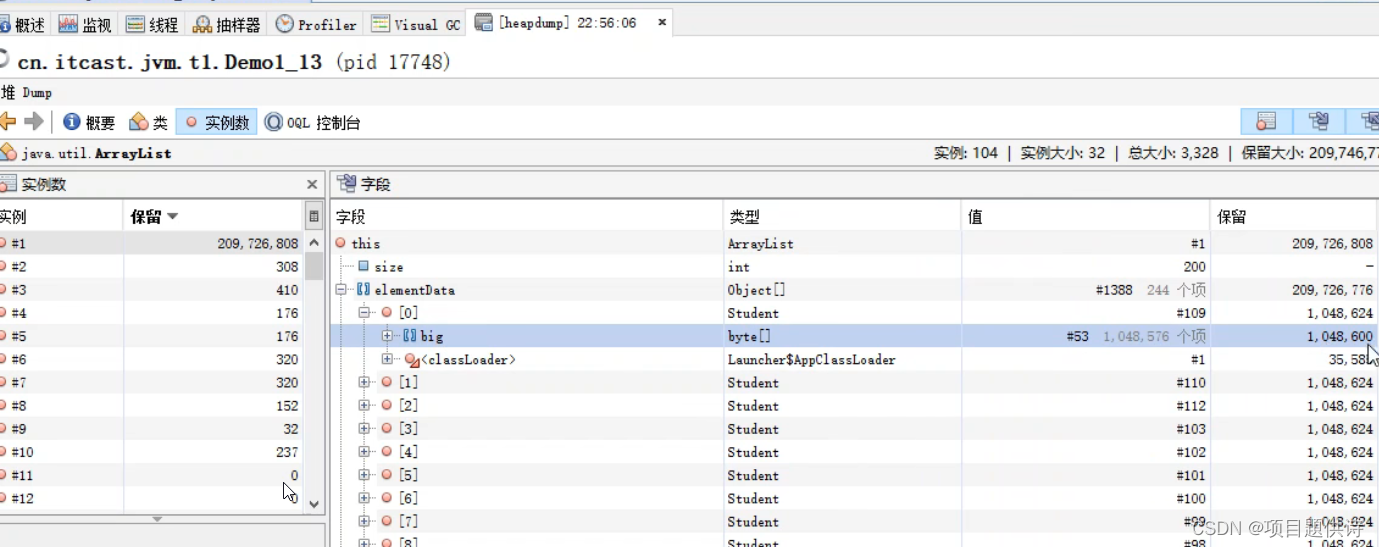
Task: Select the <classLoader> row
Action: (854, 359)
